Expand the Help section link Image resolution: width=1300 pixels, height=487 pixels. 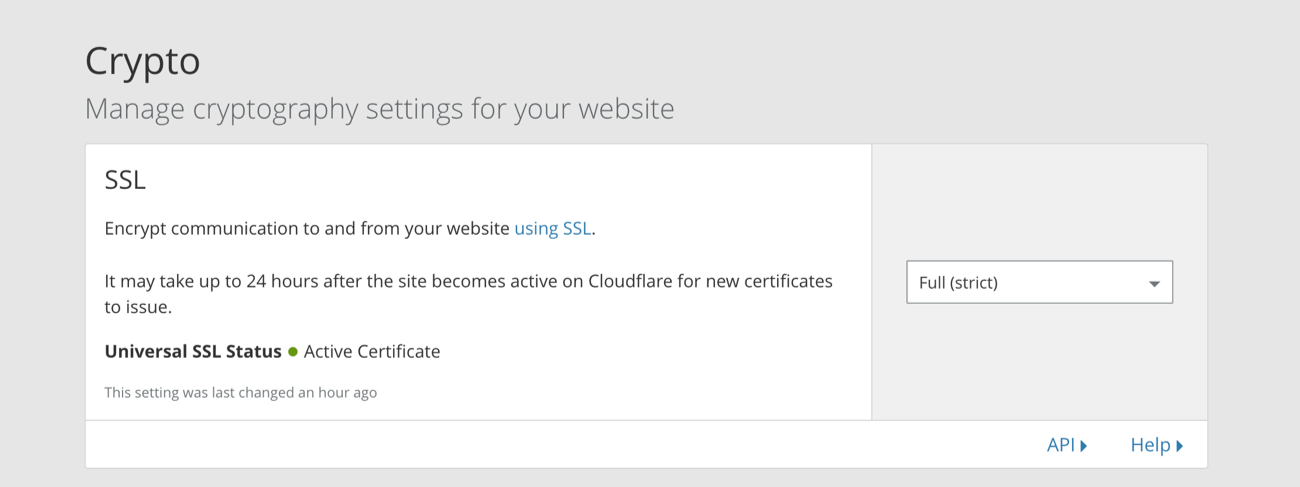[1150, 445]
